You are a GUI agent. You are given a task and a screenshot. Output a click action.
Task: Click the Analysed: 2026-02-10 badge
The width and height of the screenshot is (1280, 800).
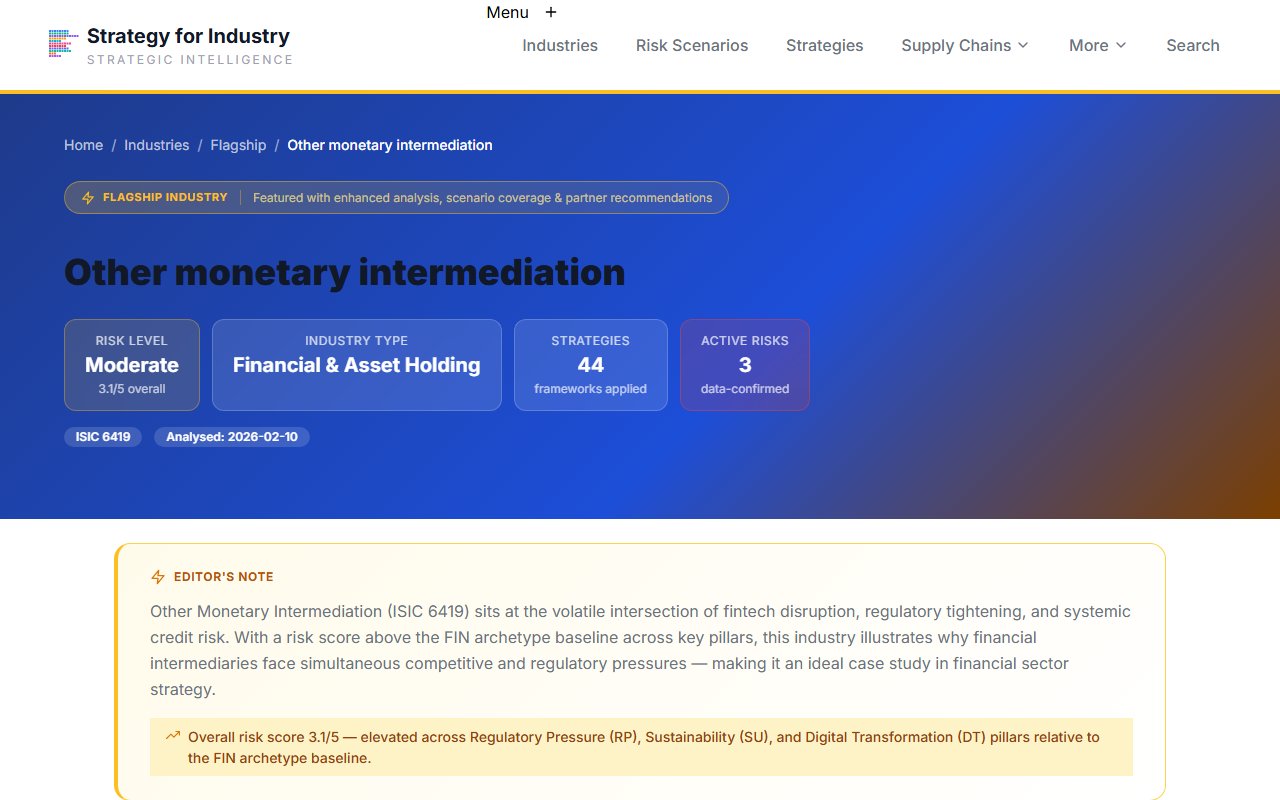coord(232,437)
